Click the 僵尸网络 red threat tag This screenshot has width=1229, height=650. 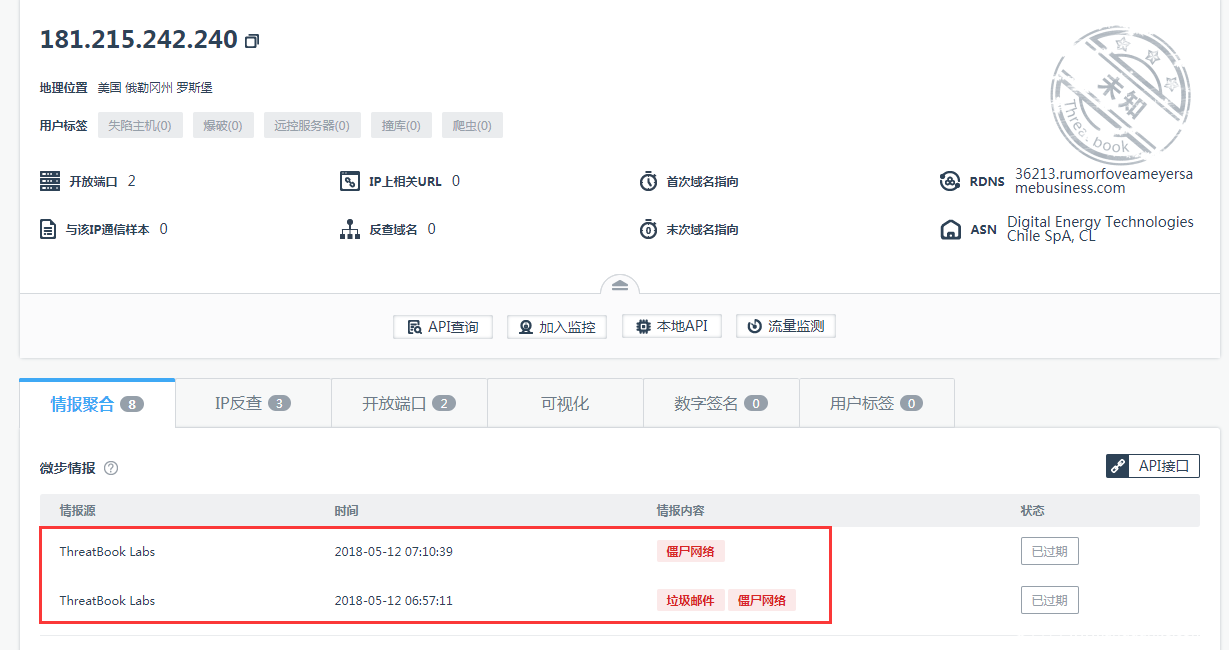pyautogui.click(x=690, y=551)
